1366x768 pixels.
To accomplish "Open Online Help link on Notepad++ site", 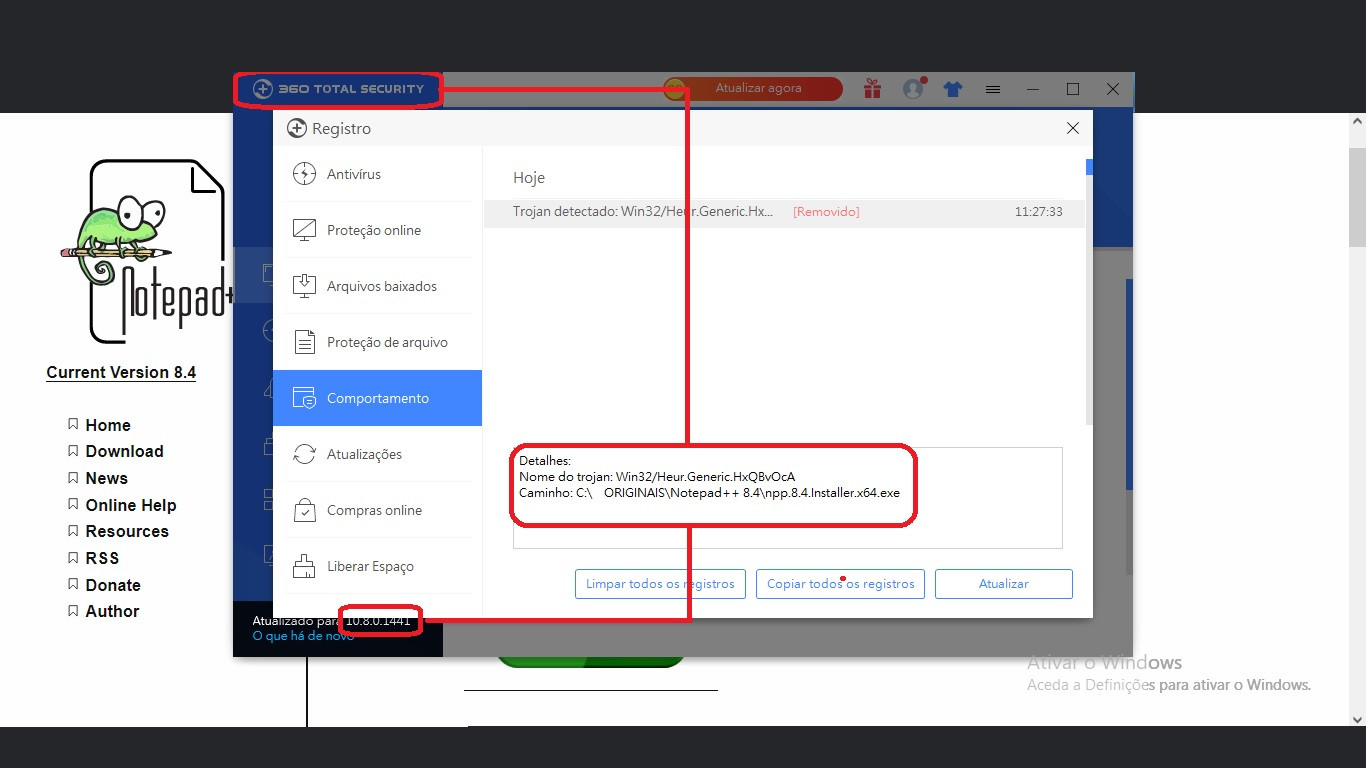I will [x=131, y=505].
